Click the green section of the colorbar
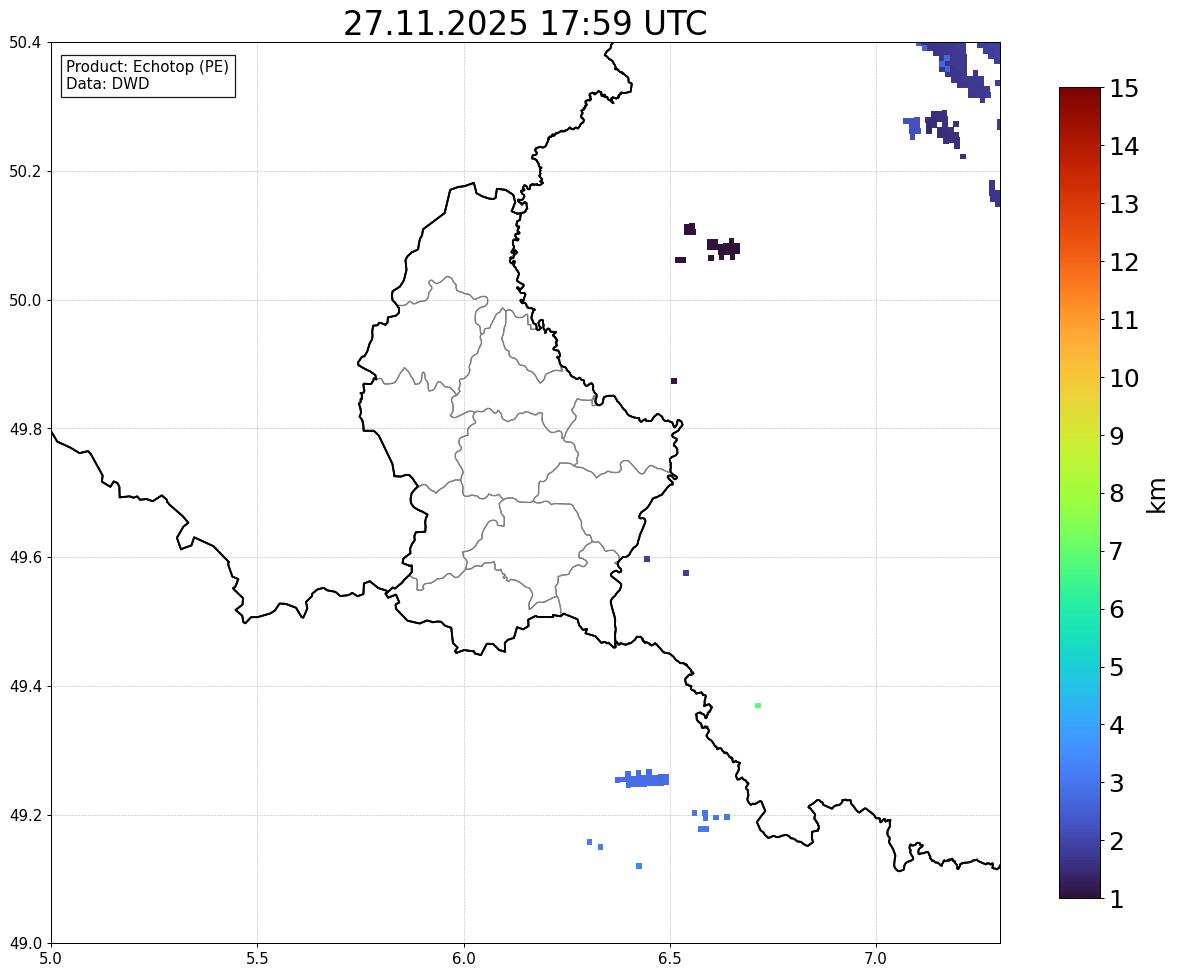This screenshot has height=976, width=1178. coord(1080,526)
